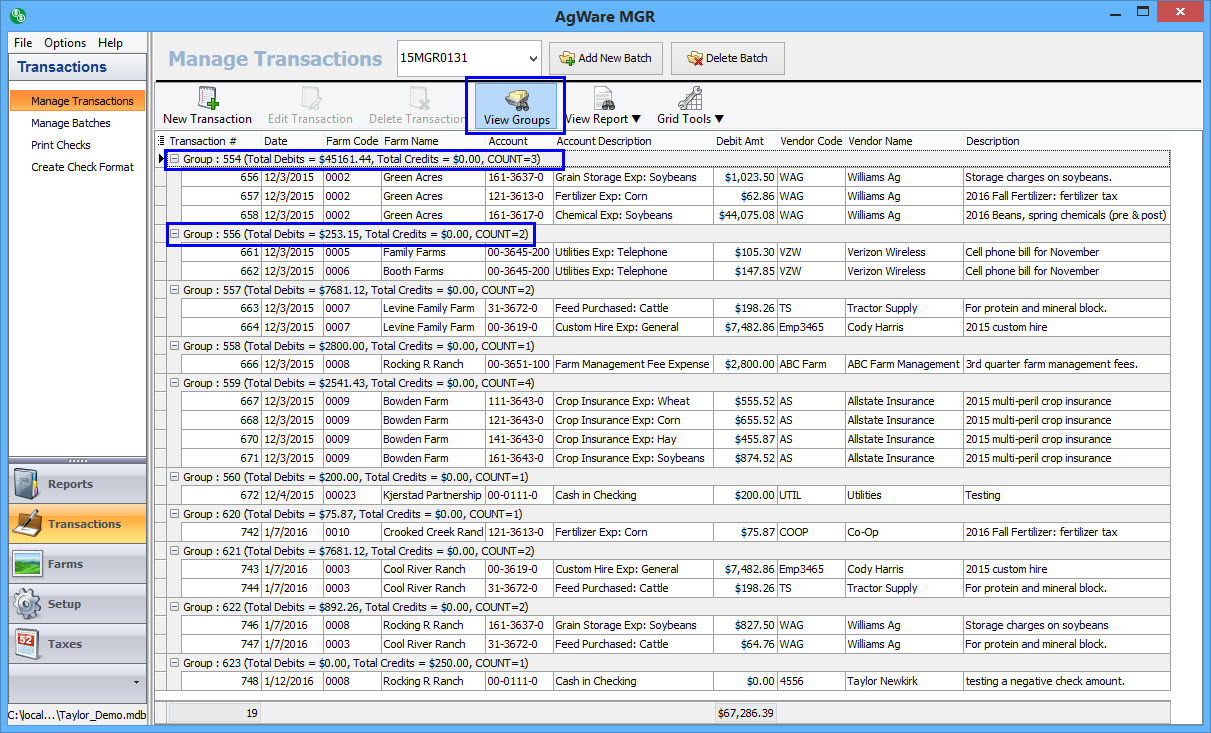1211x733 pixels.
Task: Open the View Report toolbar icon
Action: click(603, 99)
